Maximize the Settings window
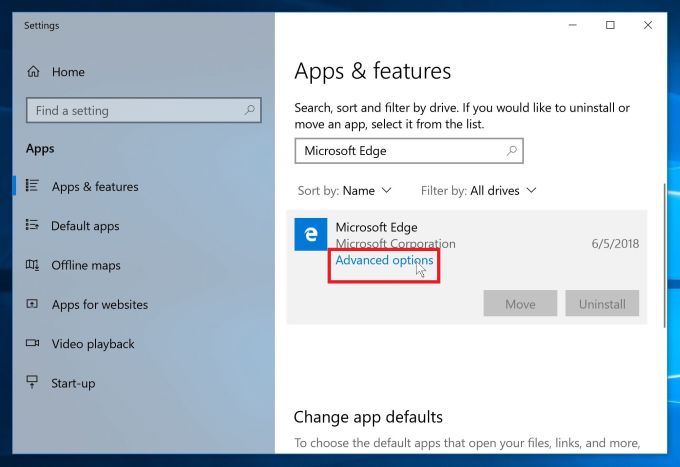The height and width of the screenshot is (467, 680). pyautogui.click(x=610, y=25)
